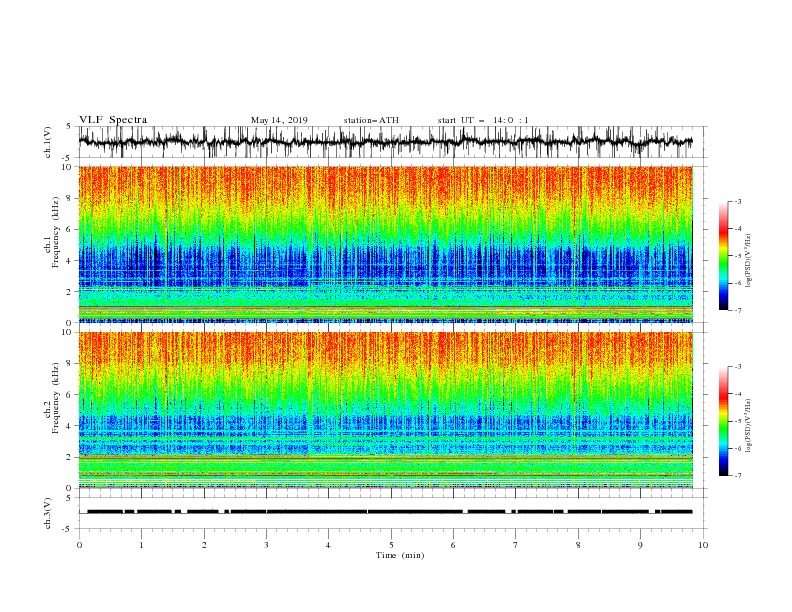Select the "start UT = 14:0 :1" text
The height and width of the screenshot is (612, 792).
click(x=483, y=120)
